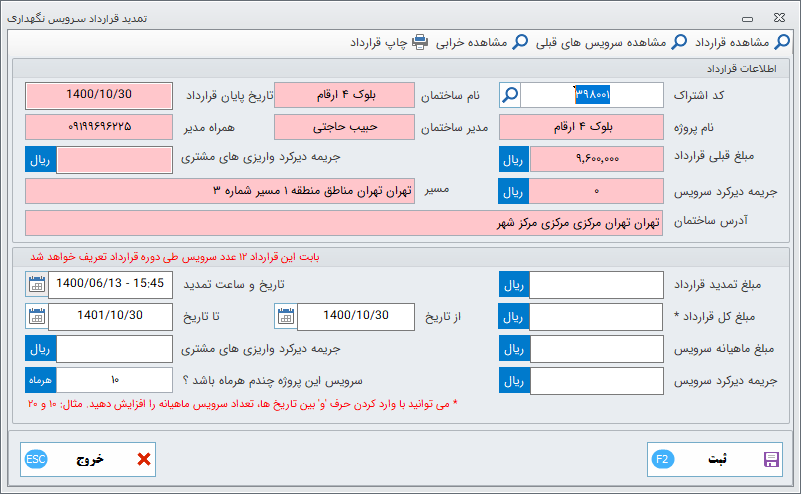Open calendar icon for تا تاریخ
The height and width of the screenshot is (494, 801).
click(x=37, y=317)
